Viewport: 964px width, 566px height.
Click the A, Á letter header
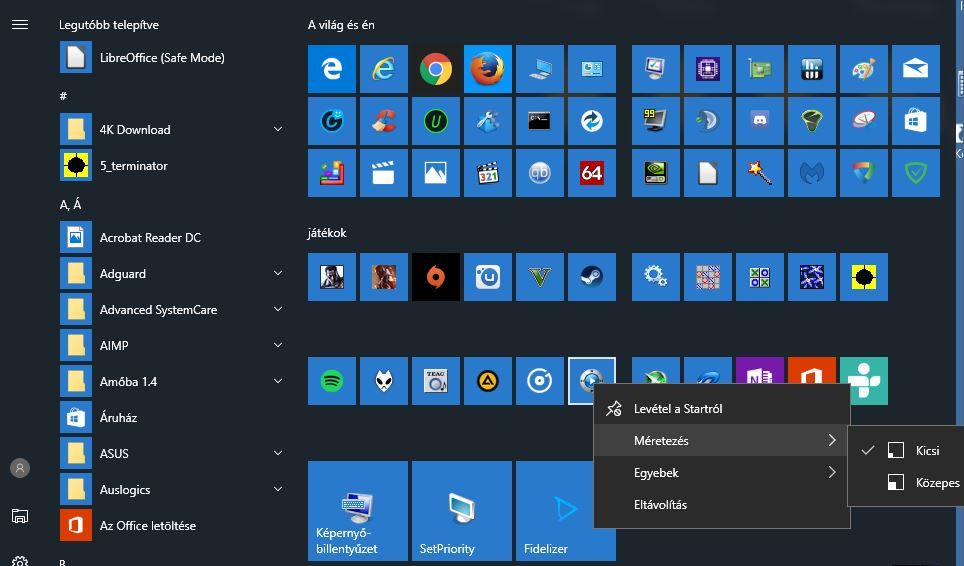70,205
